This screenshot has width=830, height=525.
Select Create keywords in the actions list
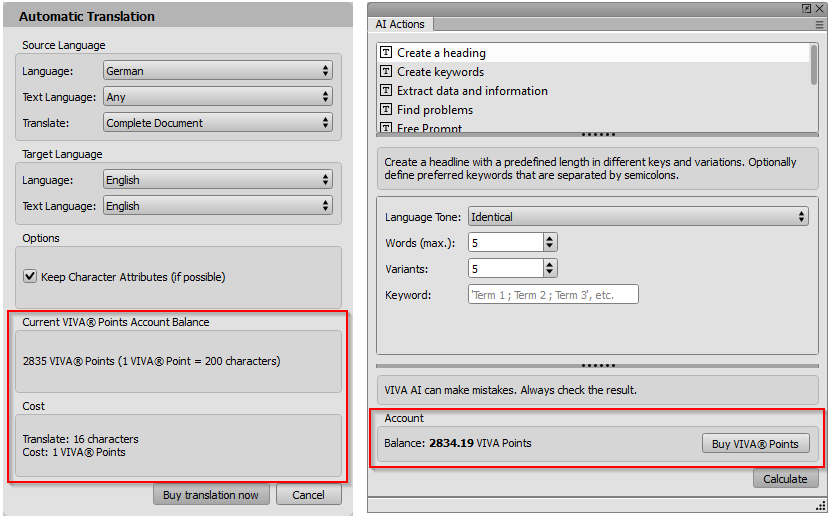[x=440, y=72]
